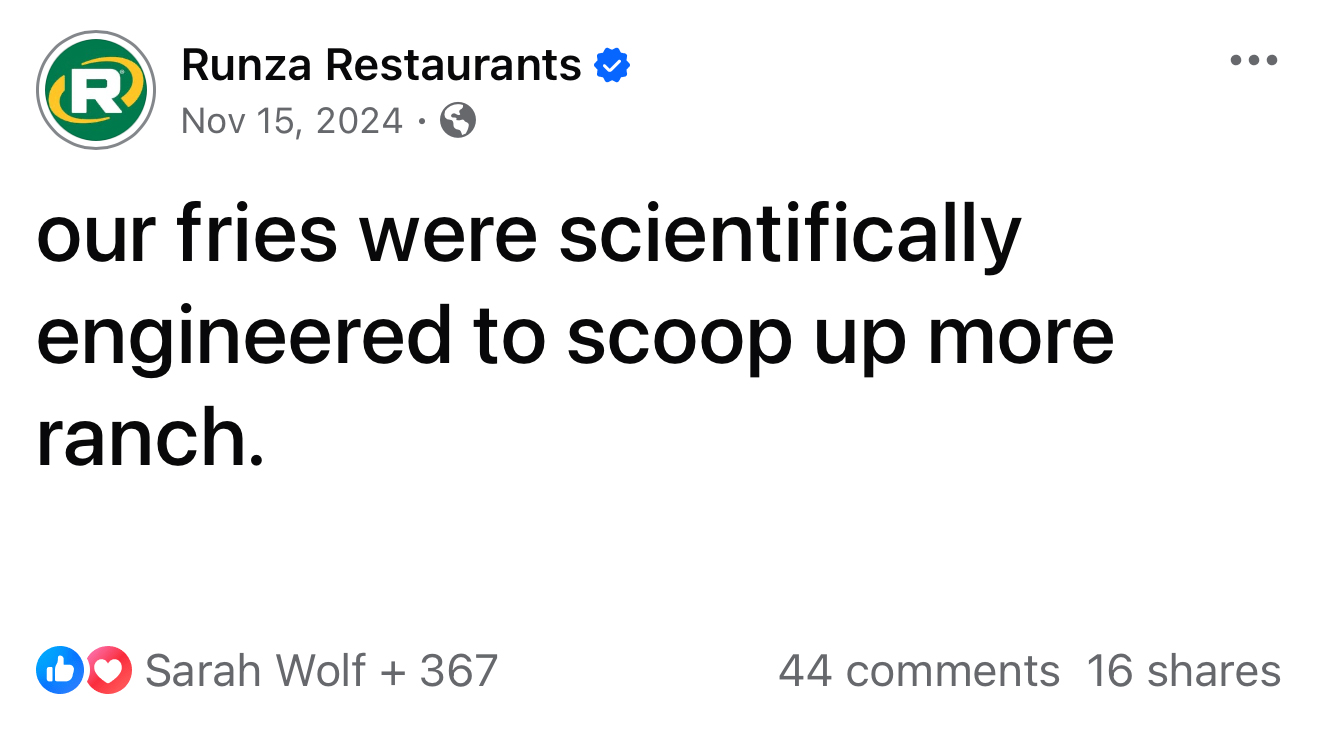The width and height of the screenshot is (1320, 738).
Task: Click the word "were" in the post
Action: tap(448, 236)
